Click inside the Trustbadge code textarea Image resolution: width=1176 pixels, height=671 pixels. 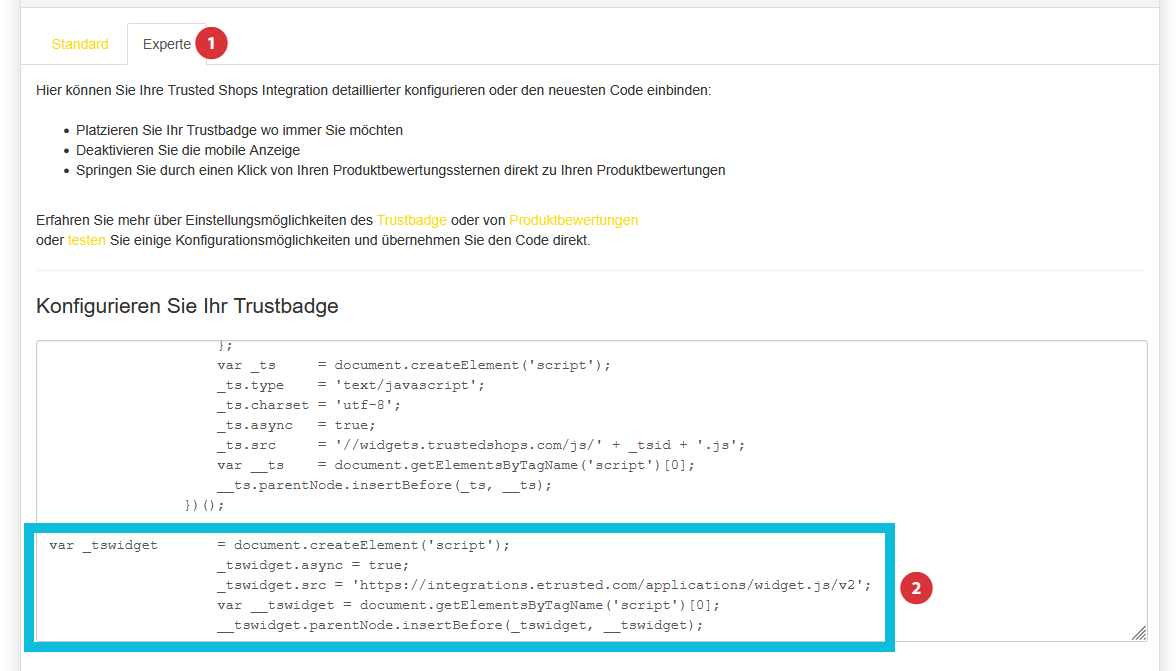[592, 491]
